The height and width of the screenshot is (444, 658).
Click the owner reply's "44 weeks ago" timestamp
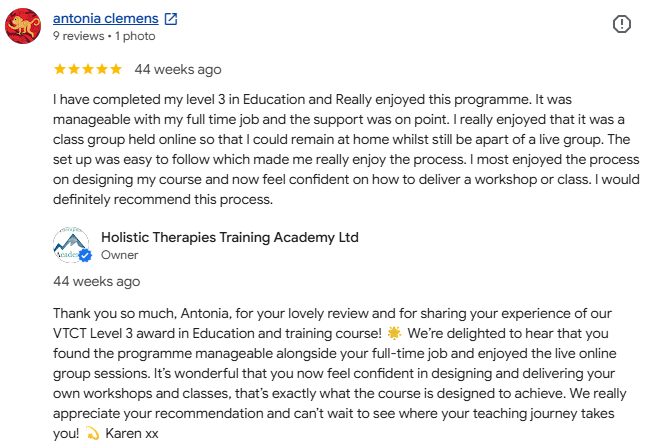(97, 281)
